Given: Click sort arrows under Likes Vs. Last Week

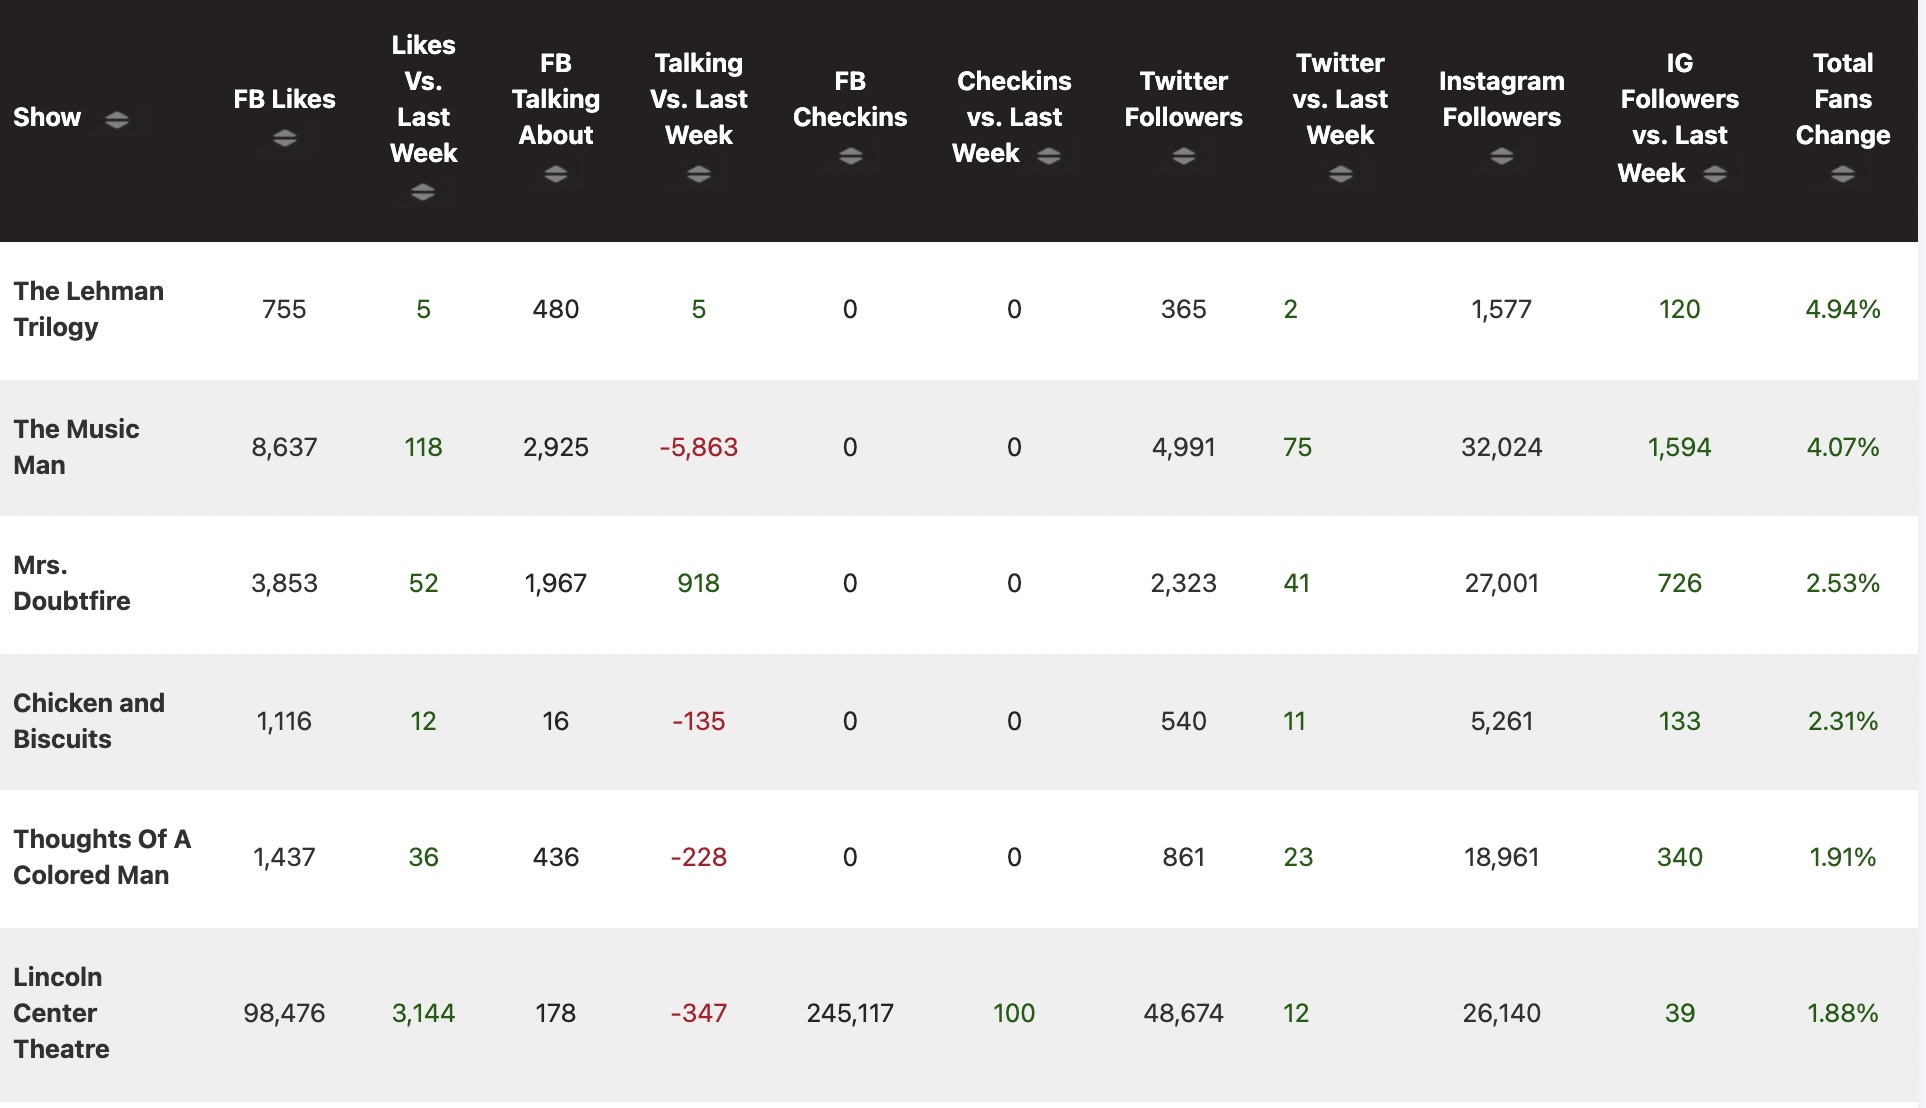Looking at the screenshot, I should click(423, 192).
